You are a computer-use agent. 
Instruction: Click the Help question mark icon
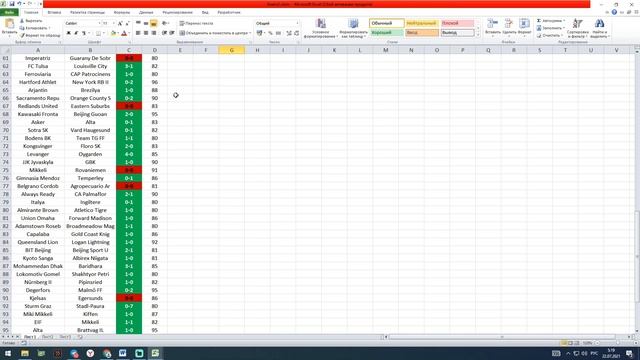pos(614,12)
